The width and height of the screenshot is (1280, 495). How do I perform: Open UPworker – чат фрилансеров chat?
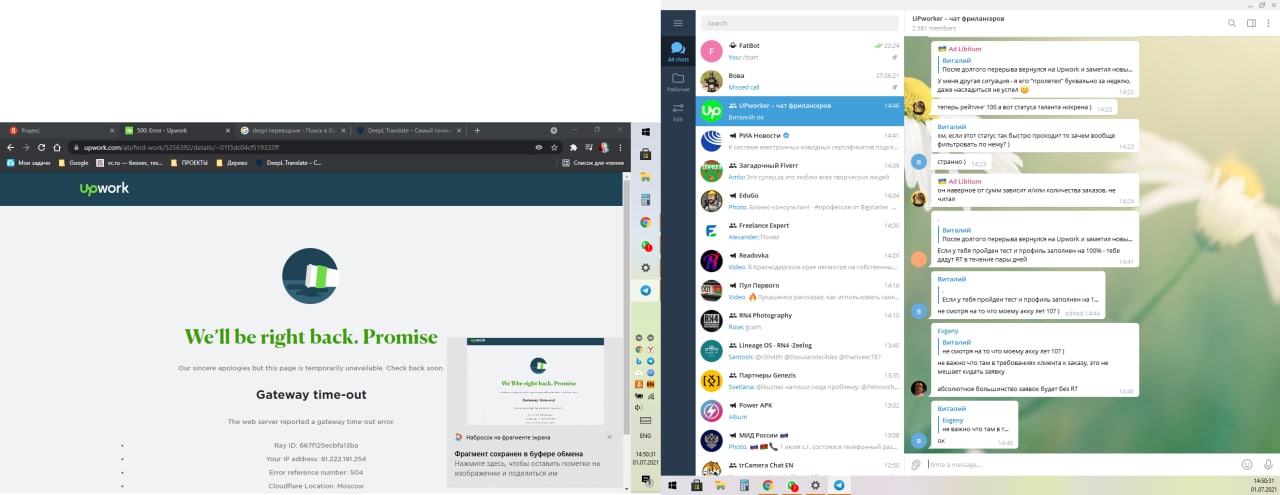pyautogui.click(x=799, y=111)
